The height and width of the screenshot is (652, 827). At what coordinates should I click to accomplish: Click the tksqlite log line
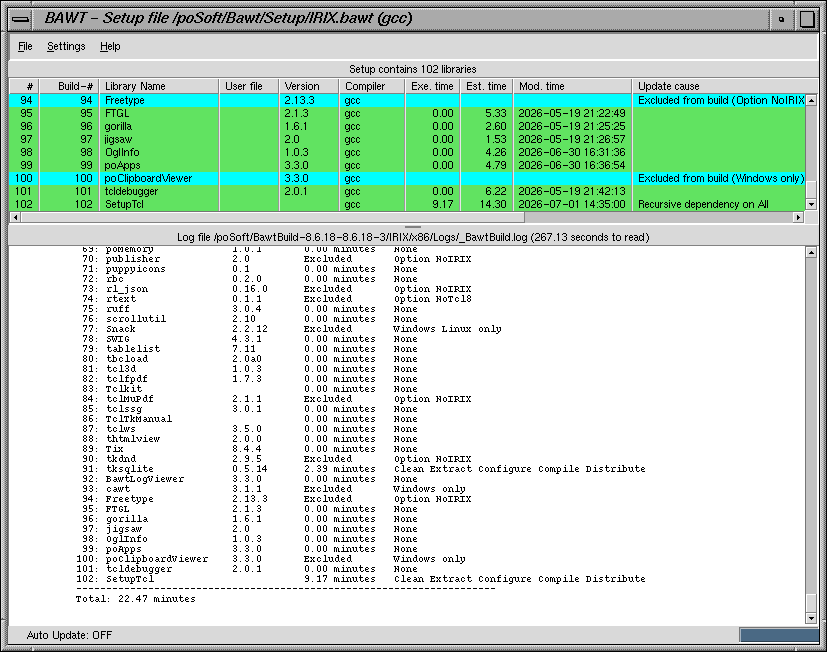pos(363,469)
